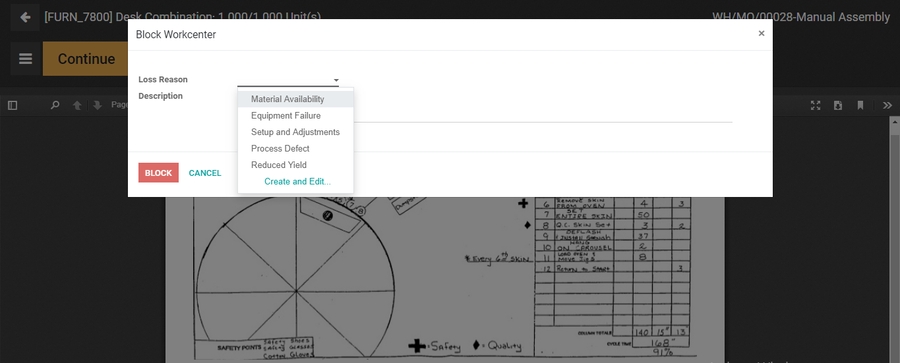This screenshot has height=363, width=900.
Task: Select Equipment Failure loss reason
Action: click(x=296, y=115)
